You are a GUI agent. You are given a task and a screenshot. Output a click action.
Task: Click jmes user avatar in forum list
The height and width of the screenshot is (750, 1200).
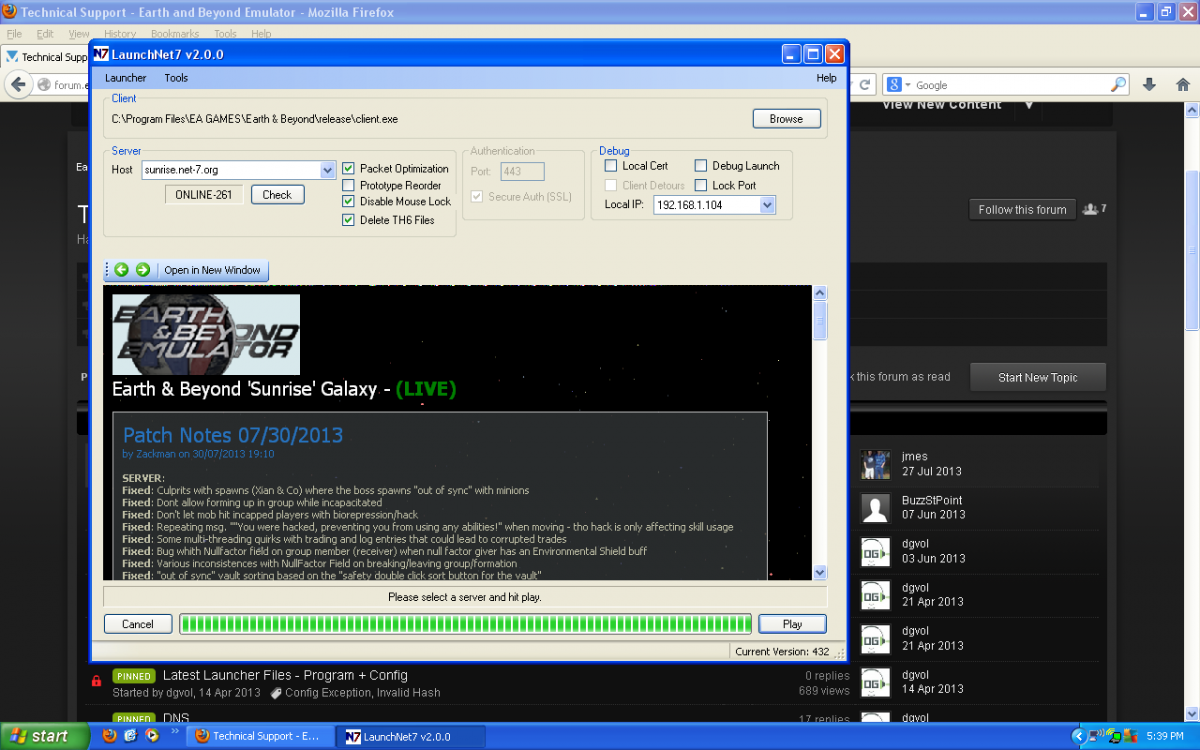pos(875,464)
